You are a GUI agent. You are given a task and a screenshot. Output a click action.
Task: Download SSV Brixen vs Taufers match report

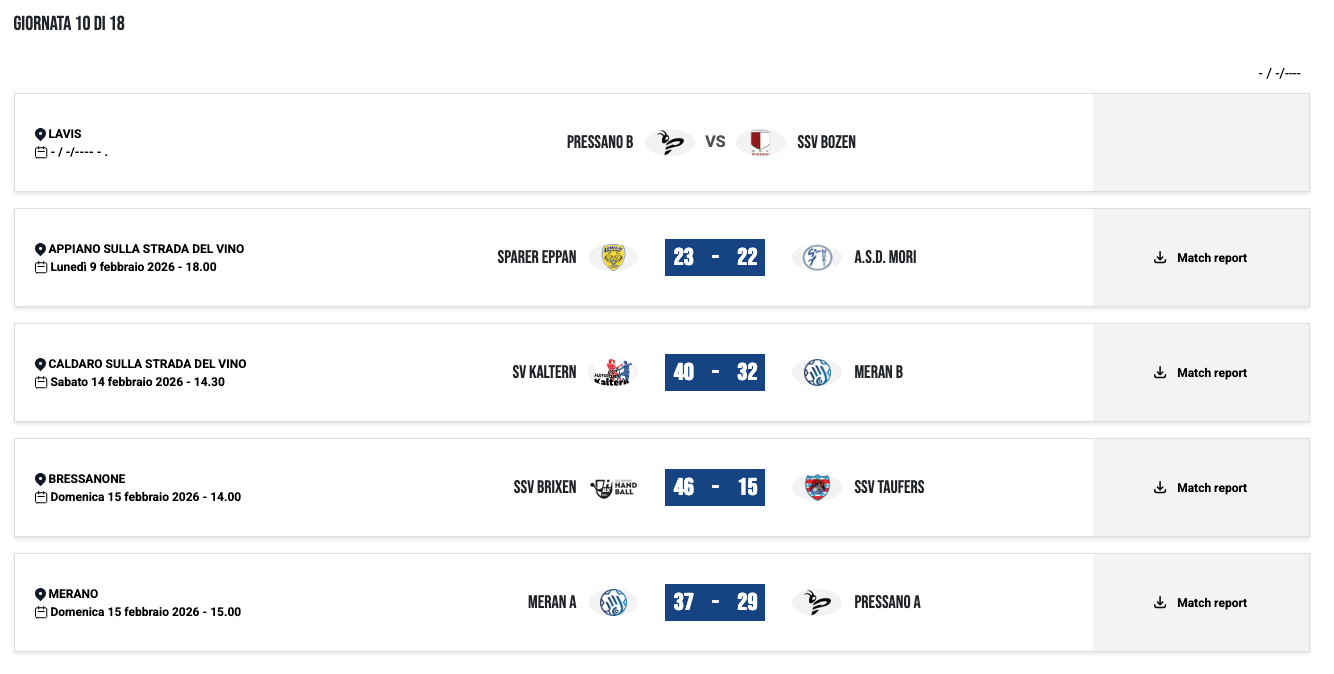pyautogui.click(x=1200, y=488)
